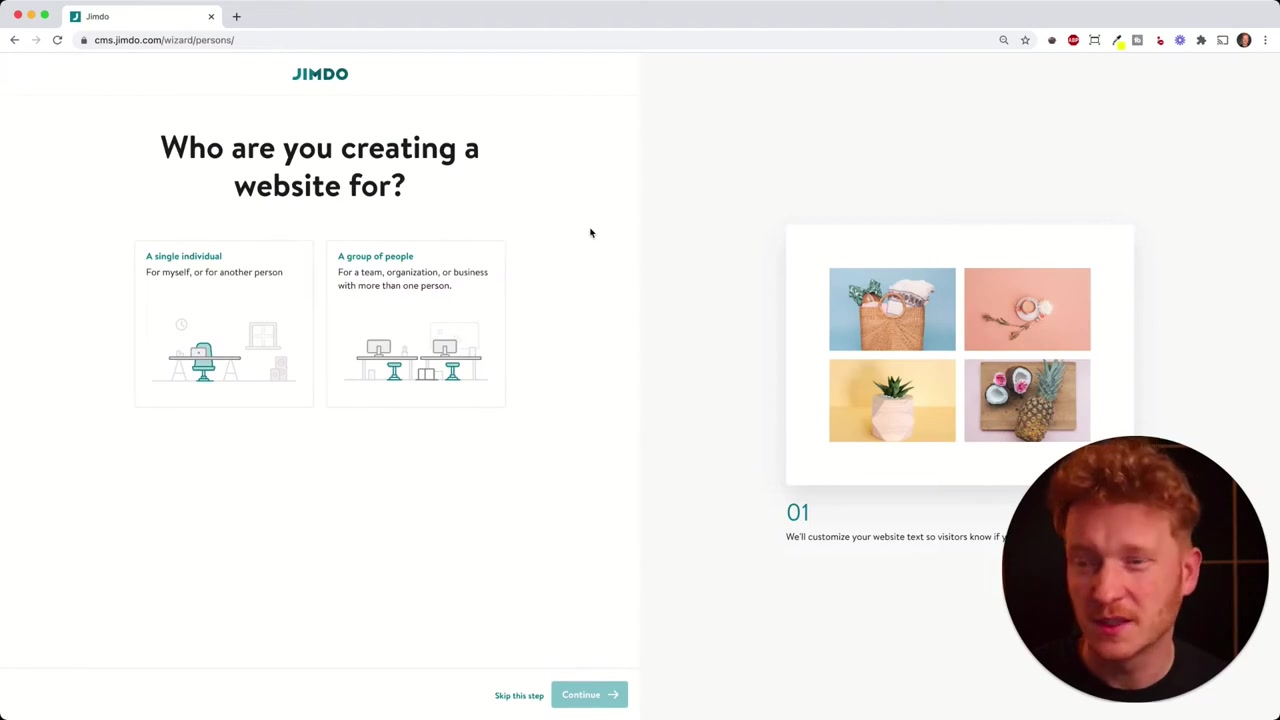The width and height of the screenshot is (1280, 720).
Task: Click the cast/media extension icon in toolbar
Action: (1222, 40)
